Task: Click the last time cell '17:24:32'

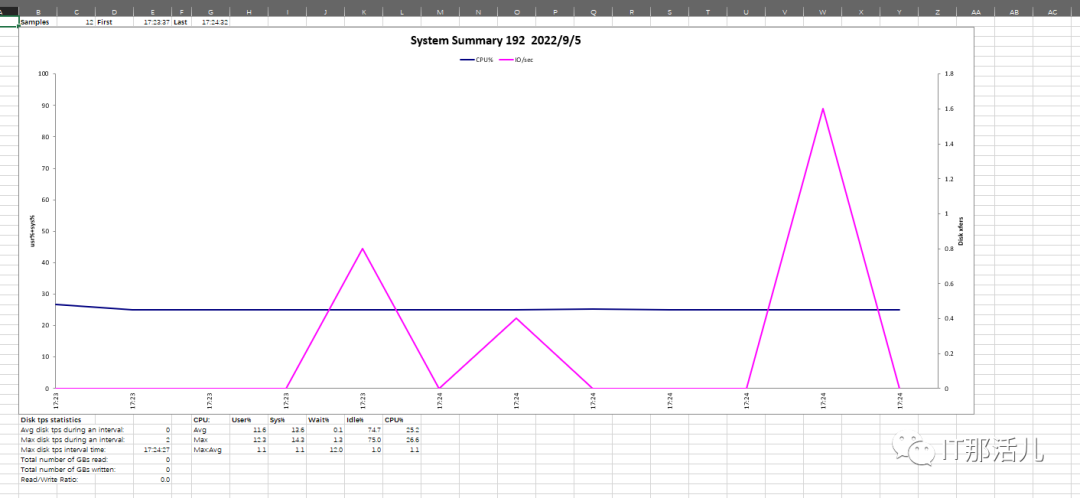Action: pos(210,22)
